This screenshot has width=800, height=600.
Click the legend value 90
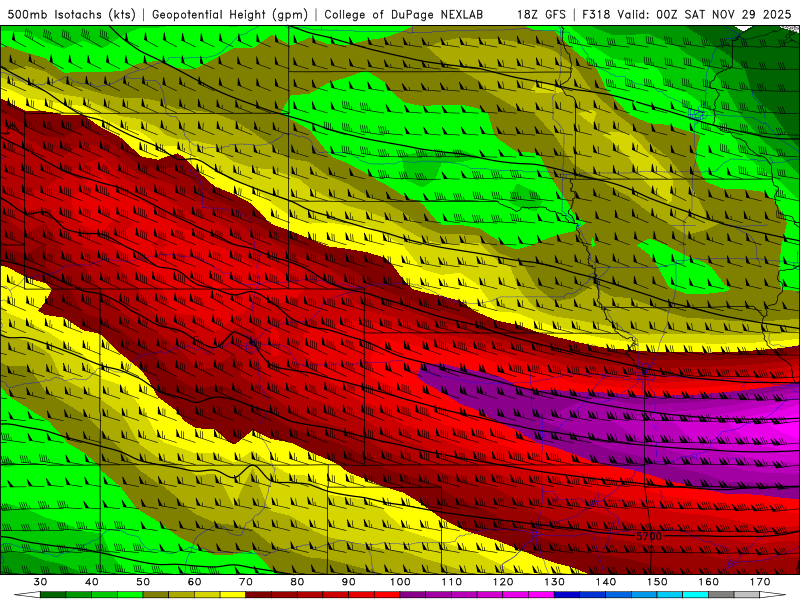pos(349,582)
